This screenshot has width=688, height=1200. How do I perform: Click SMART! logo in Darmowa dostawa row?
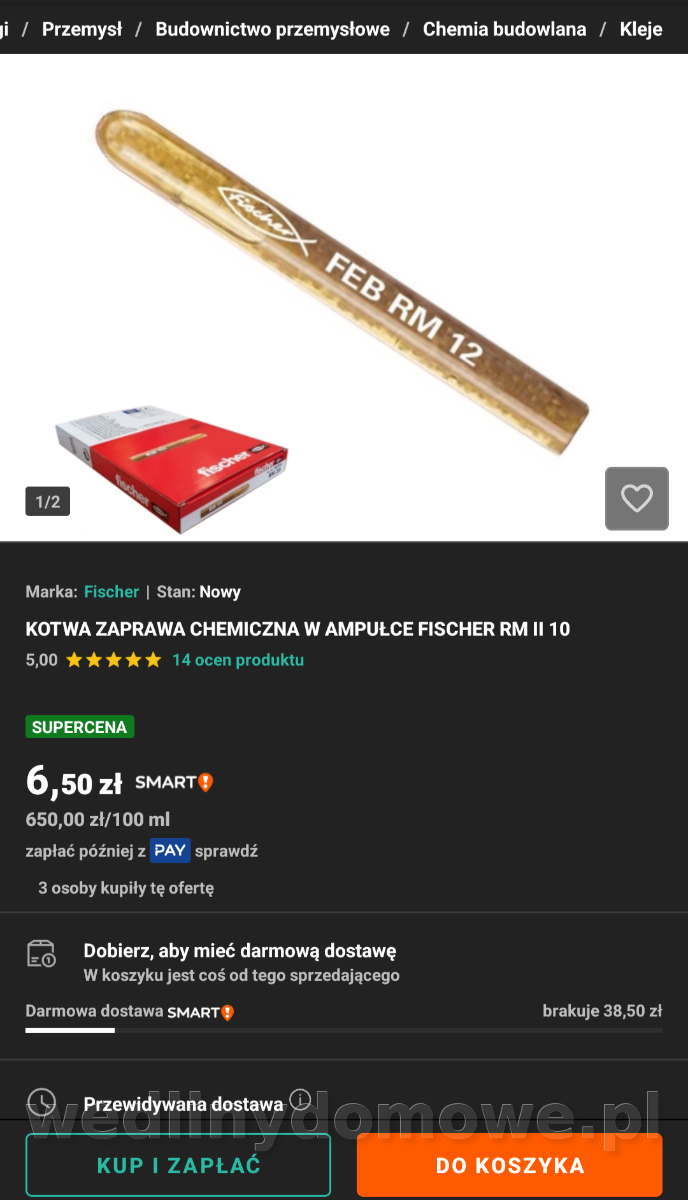pos(200,1012)
